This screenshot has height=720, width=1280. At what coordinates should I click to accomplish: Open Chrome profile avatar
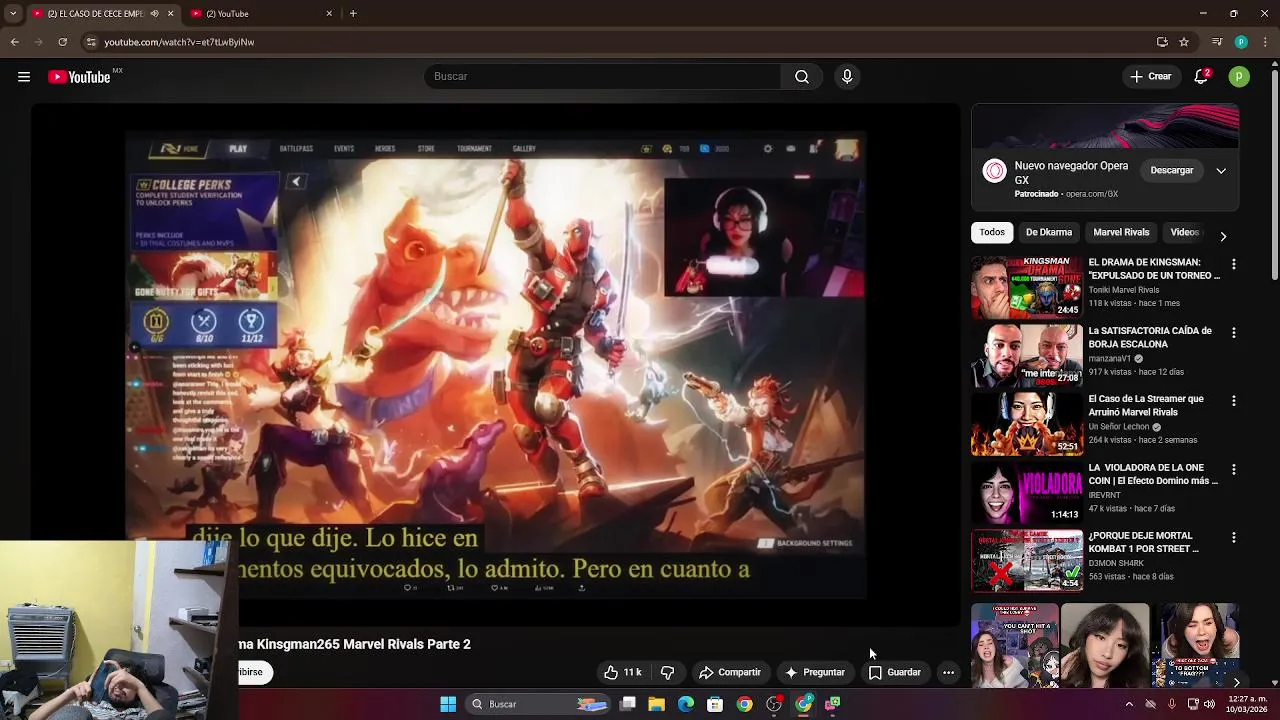coord(1241,42)
